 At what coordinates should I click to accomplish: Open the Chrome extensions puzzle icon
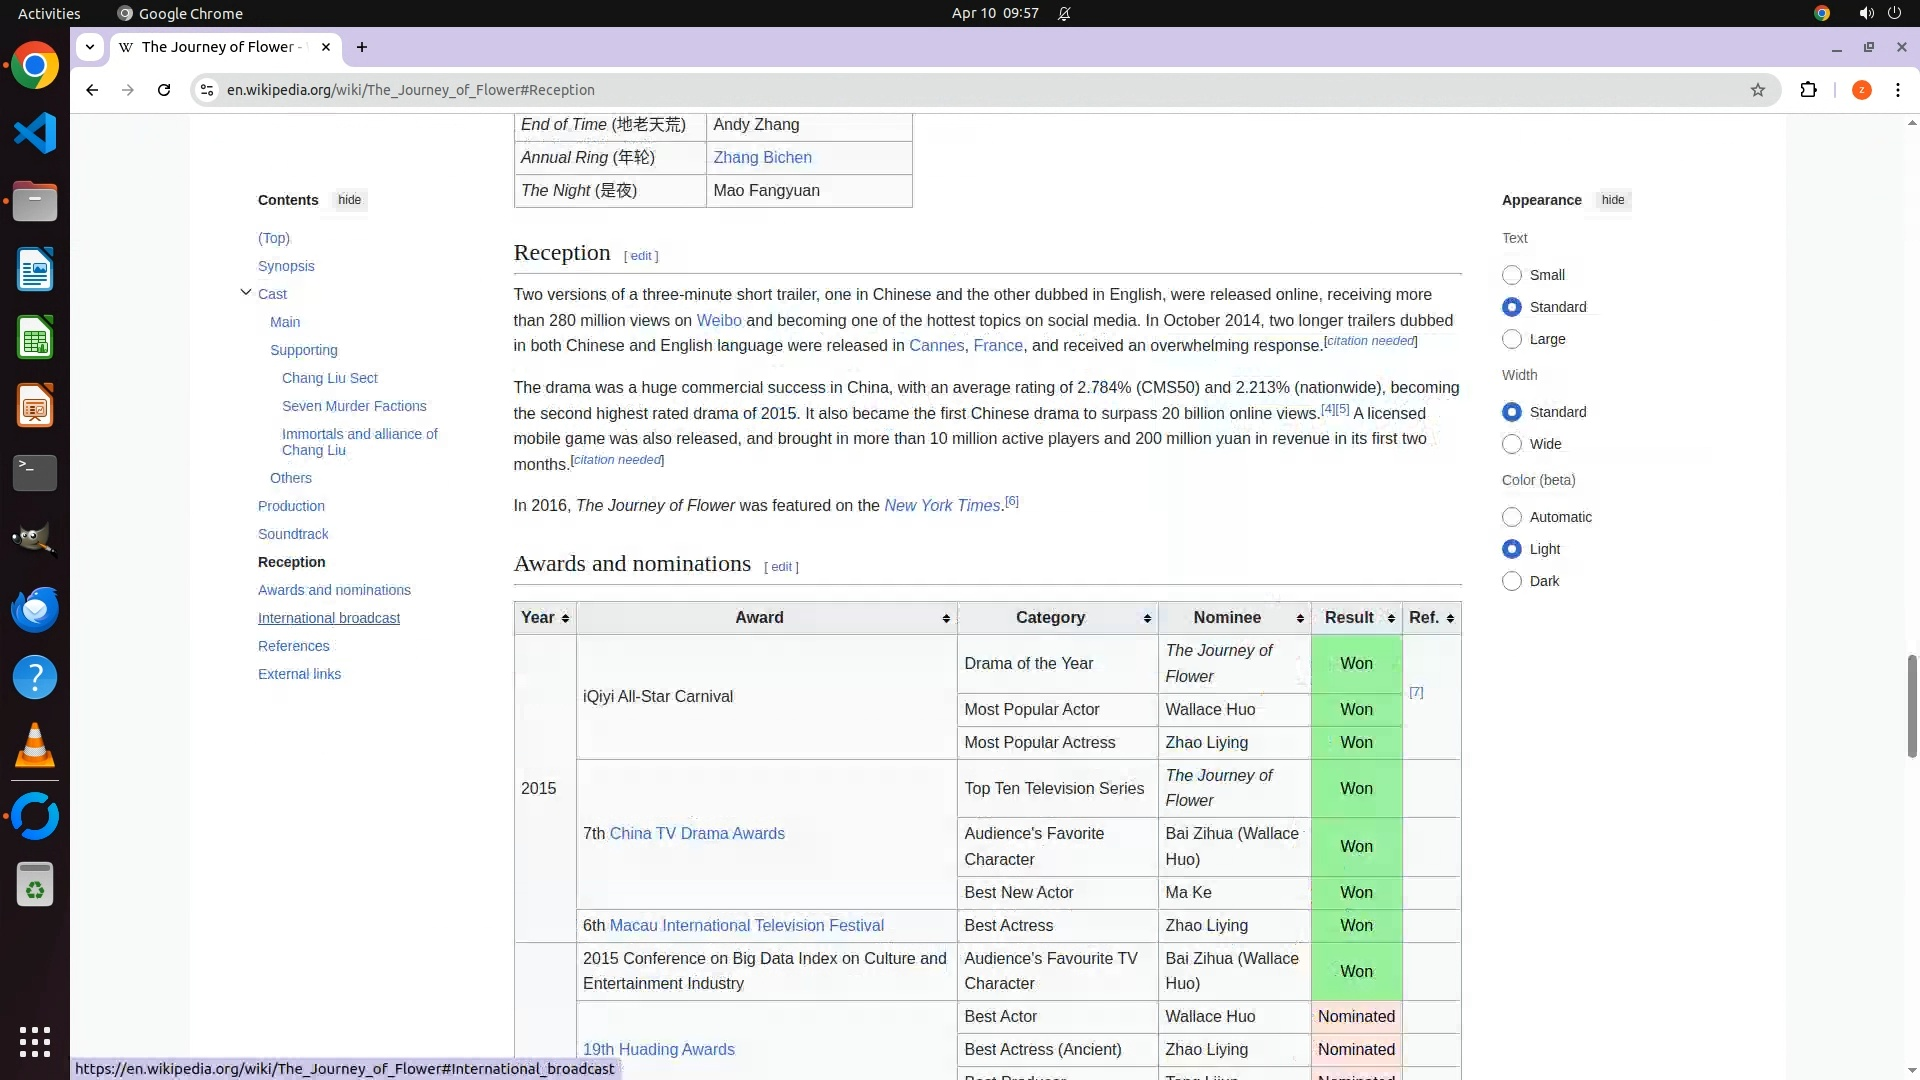pos(1808,90)
